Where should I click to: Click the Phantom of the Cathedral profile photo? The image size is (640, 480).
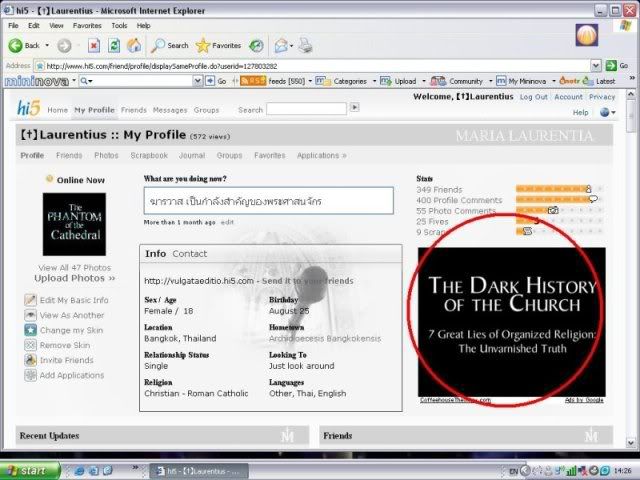click(x=74, y=224)
